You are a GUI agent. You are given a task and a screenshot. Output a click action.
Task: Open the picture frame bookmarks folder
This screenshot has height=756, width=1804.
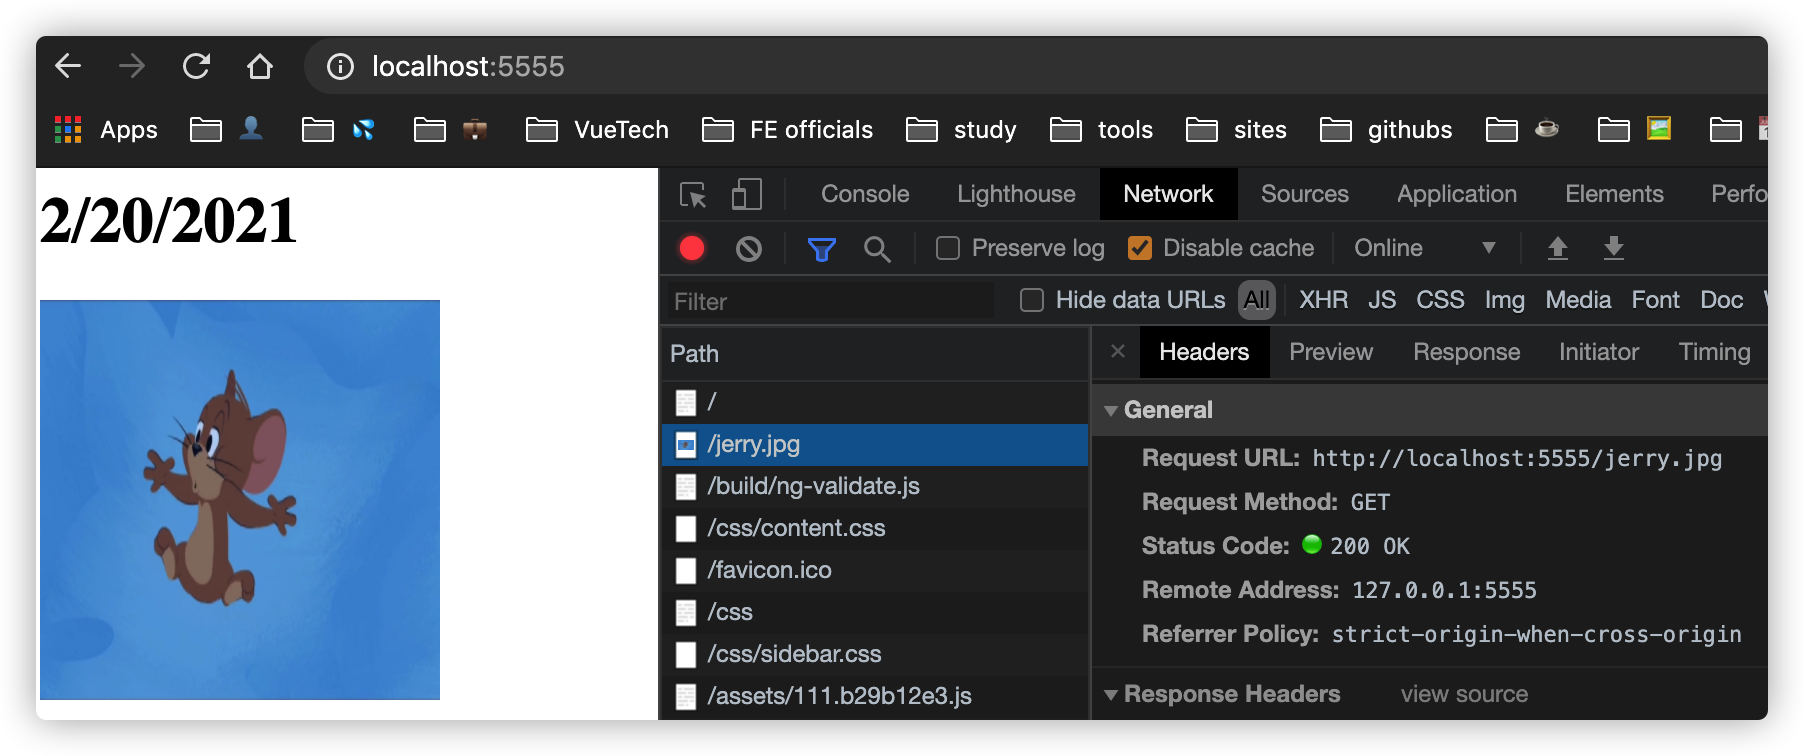pos(1634,130)
